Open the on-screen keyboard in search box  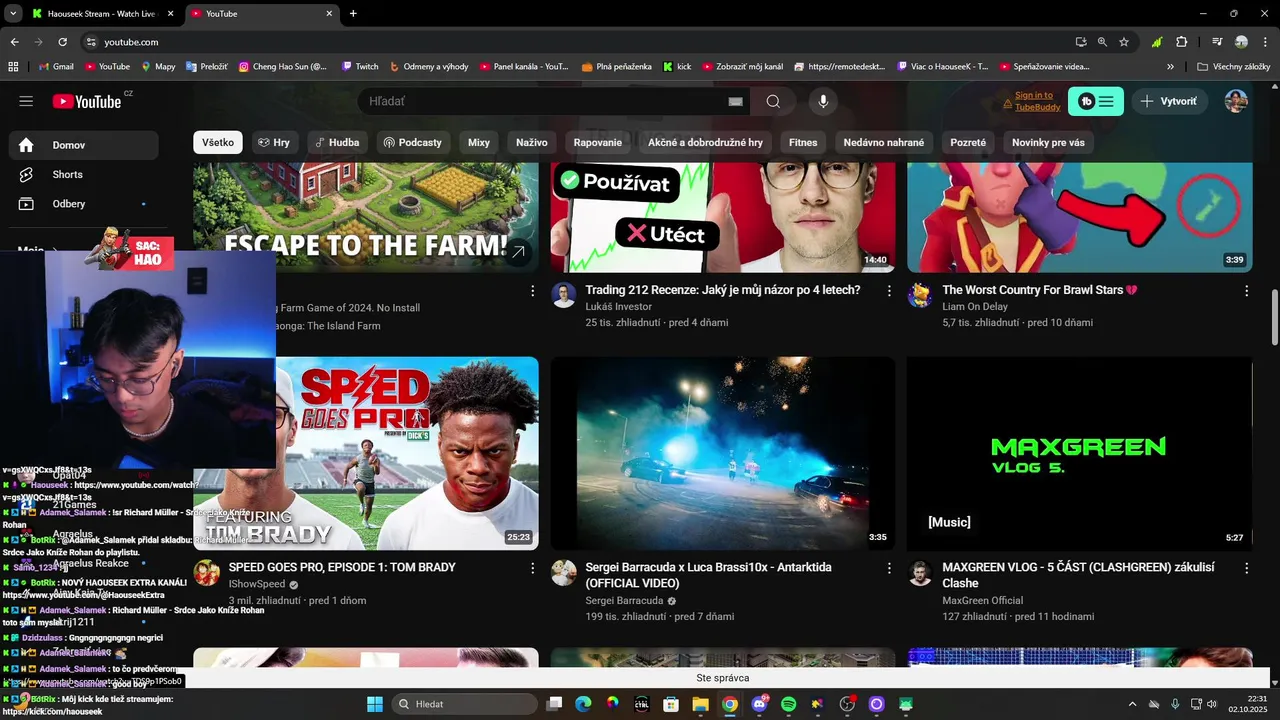tap(735, 101)
